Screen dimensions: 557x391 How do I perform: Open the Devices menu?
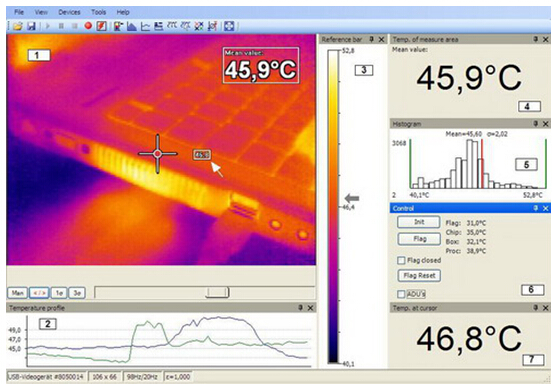click(x=69, y=12)
